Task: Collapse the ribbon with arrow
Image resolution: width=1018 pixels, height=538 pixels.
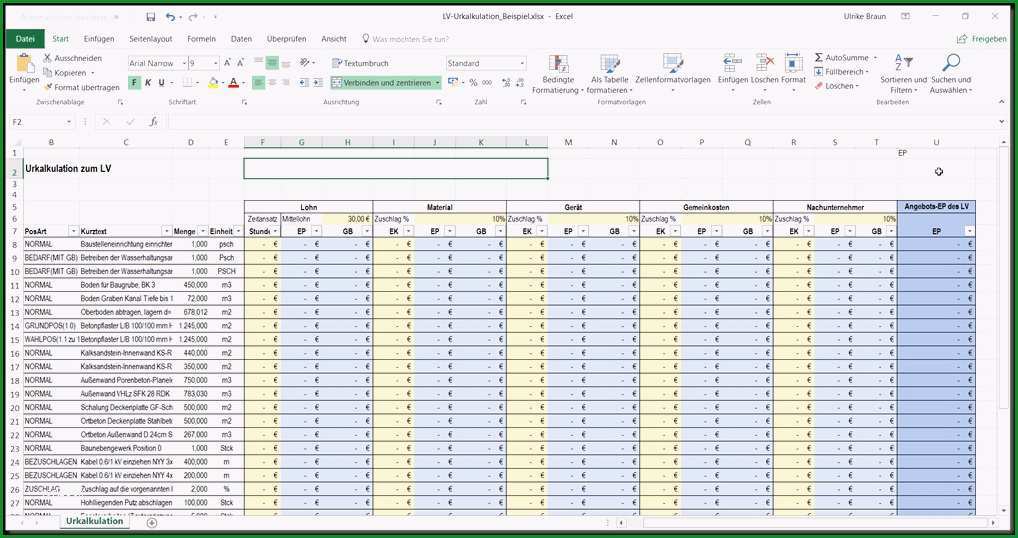Action: (x=1002, y=103)
